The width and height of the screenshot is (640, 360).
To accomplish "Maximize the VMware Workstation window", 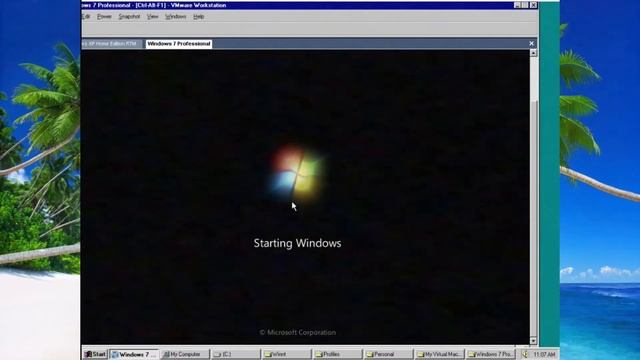I will [524, 5].
